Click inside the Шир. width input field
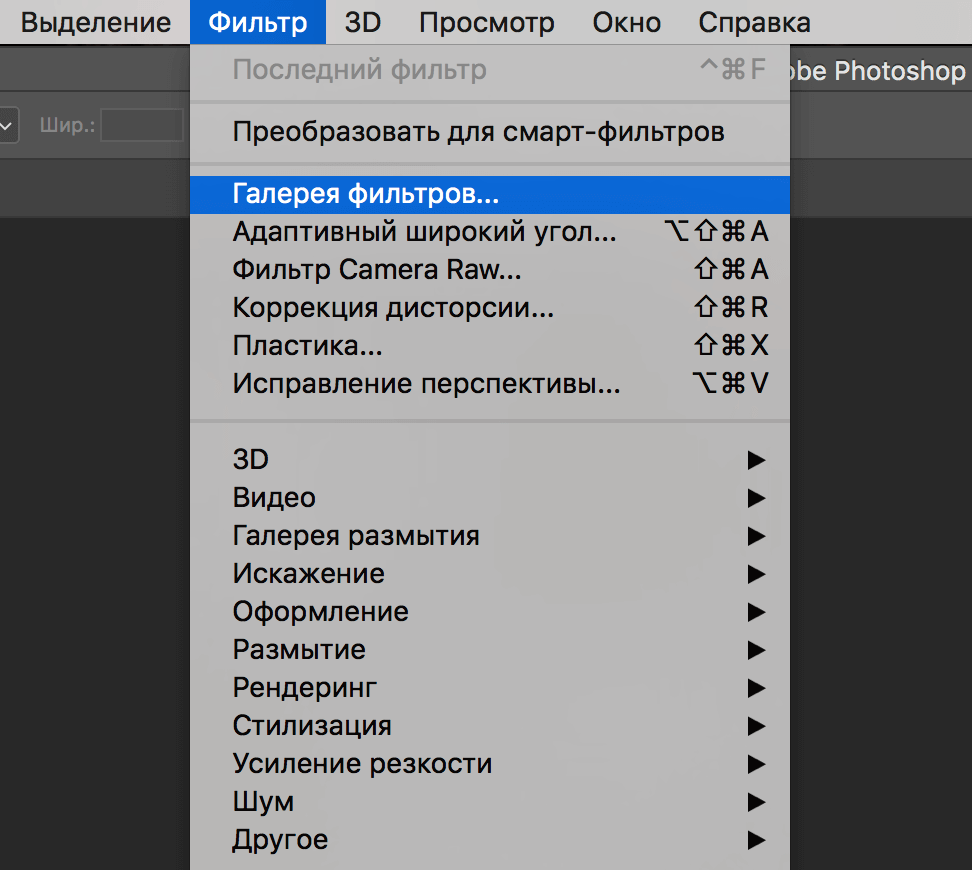Screen dimensions: 972x870 click(140, 125)
